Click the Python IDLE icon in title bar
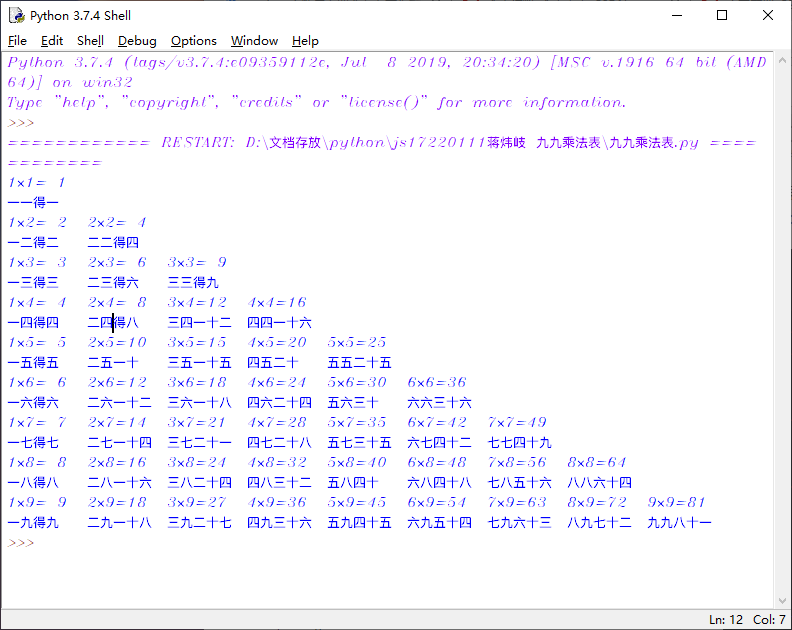 pyautogui.click(x=17, y=16)
